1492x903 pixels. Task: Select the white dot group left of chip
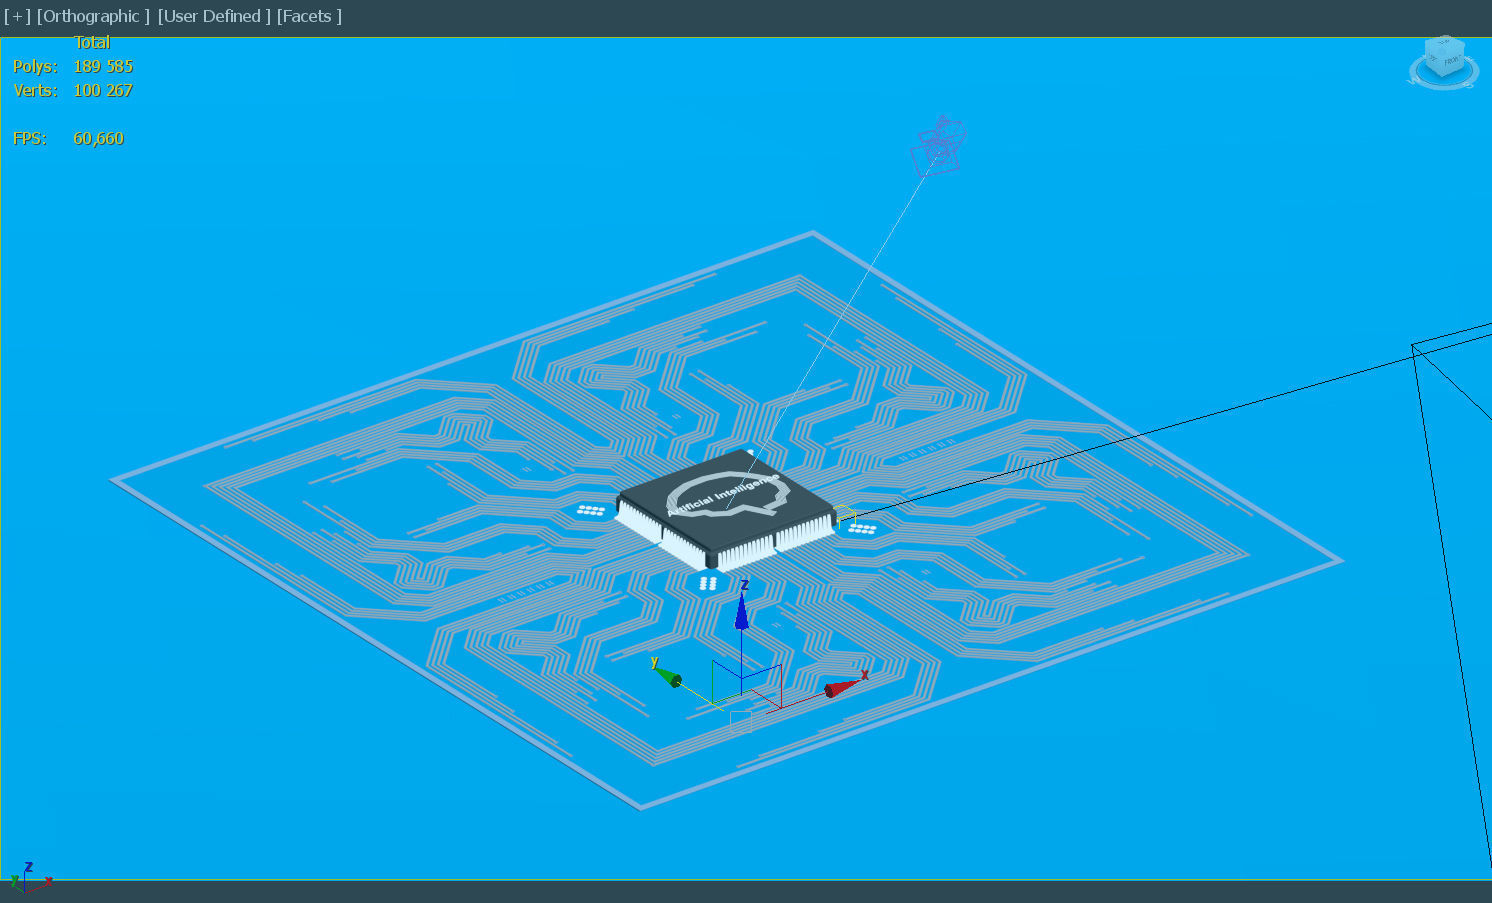(x=591, y=511)
